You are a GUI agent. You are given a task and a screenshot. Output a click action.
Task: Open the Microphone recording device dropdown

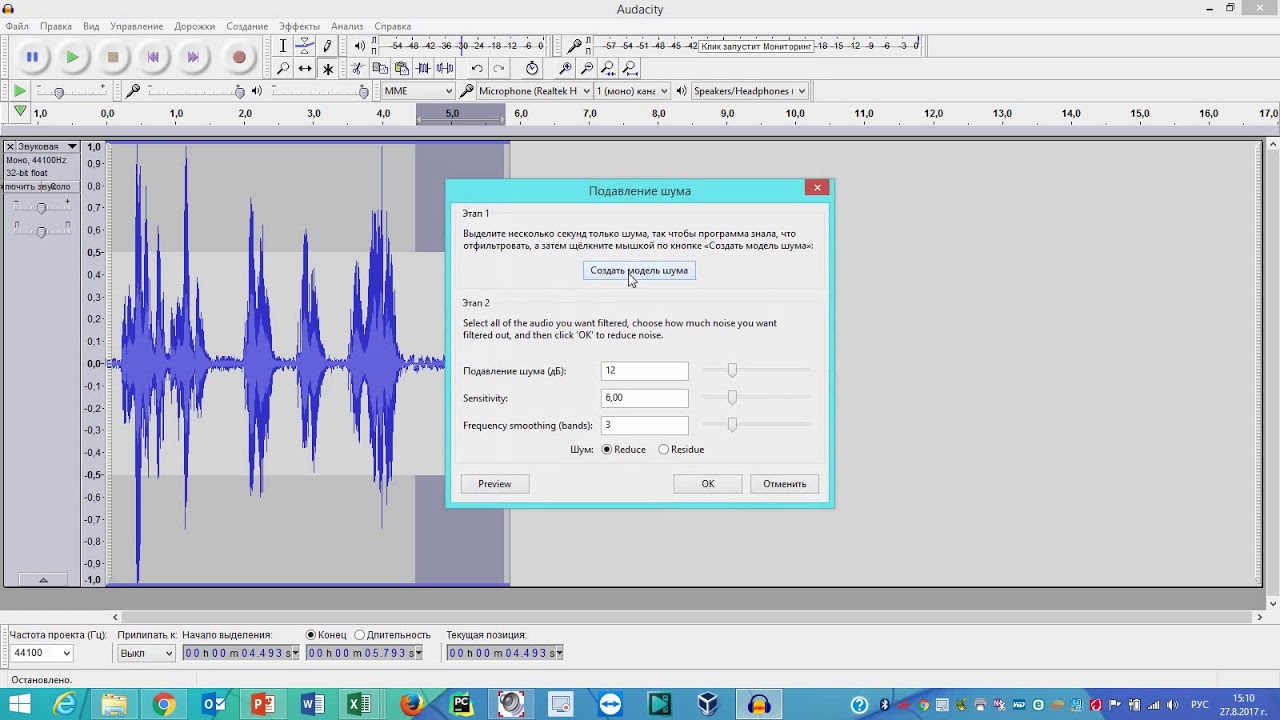(x=535, y=91)
